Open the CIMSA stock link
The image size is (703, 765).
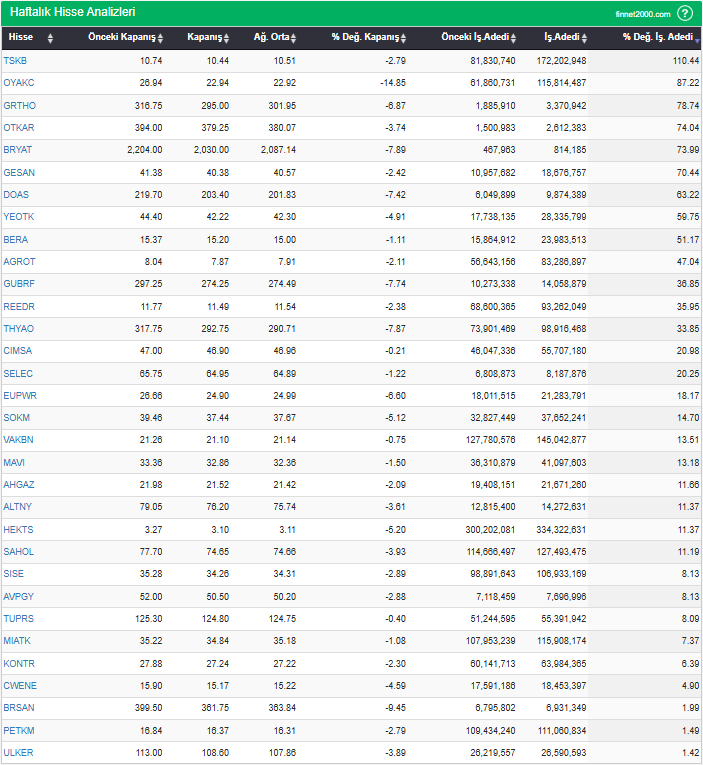pyautogui.click(x=18, y=350)
